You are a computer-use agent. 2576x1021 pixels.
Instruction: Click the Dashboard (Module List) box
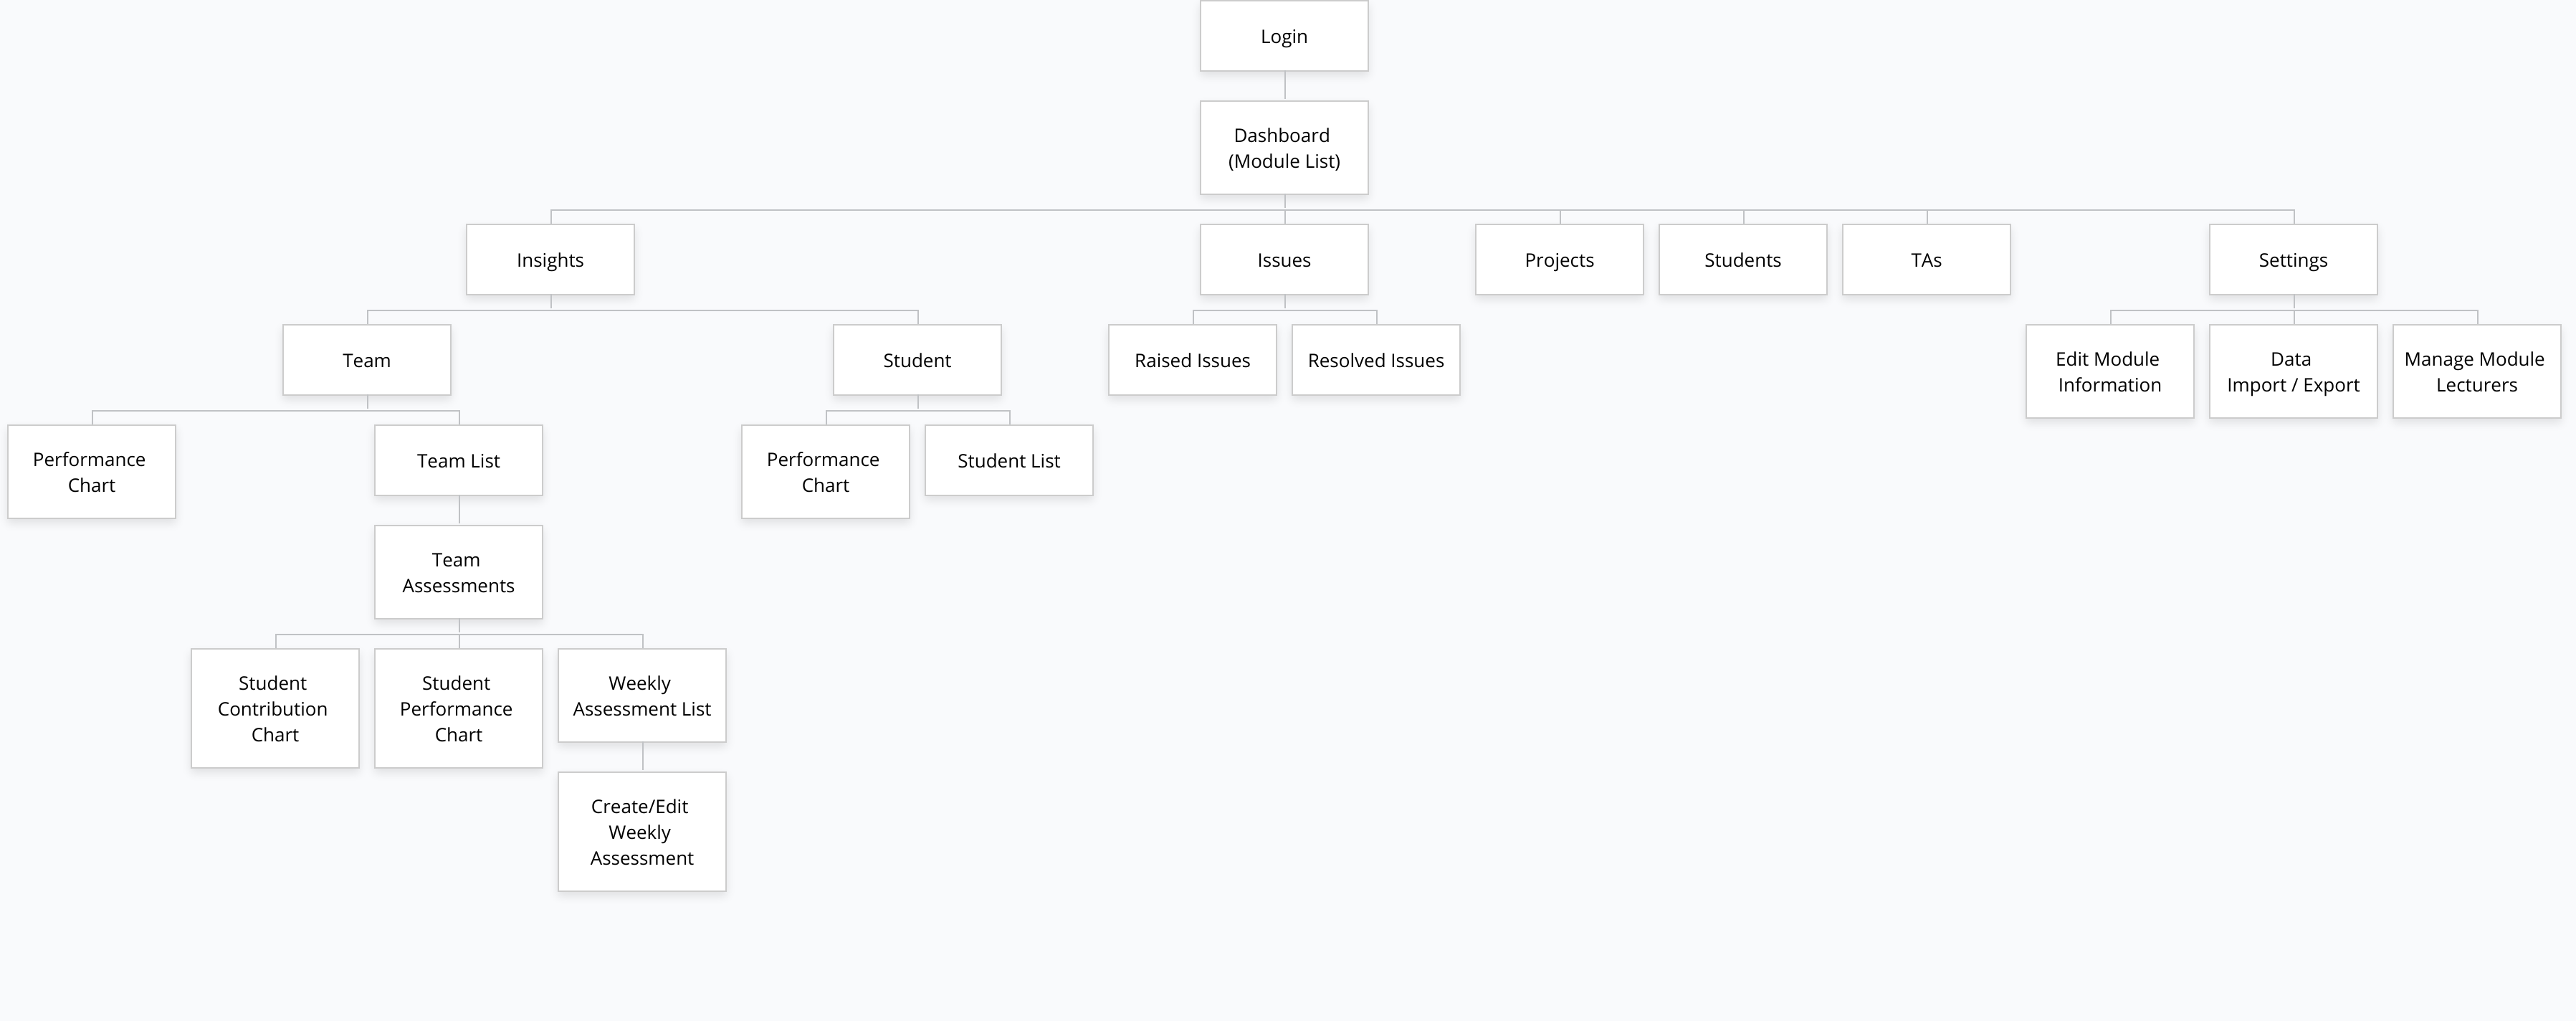(x=1284, y=148)
